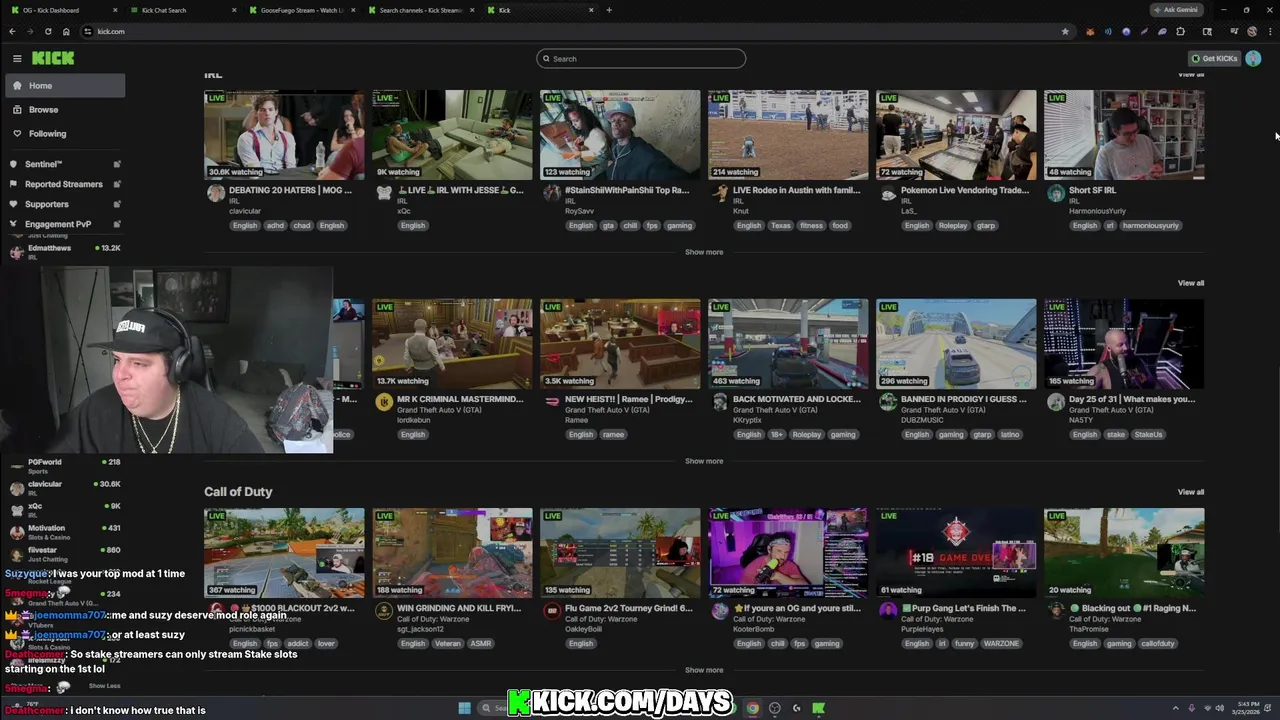
Task: Open Reported Streamers sidebar item
Action: [63, 184]
